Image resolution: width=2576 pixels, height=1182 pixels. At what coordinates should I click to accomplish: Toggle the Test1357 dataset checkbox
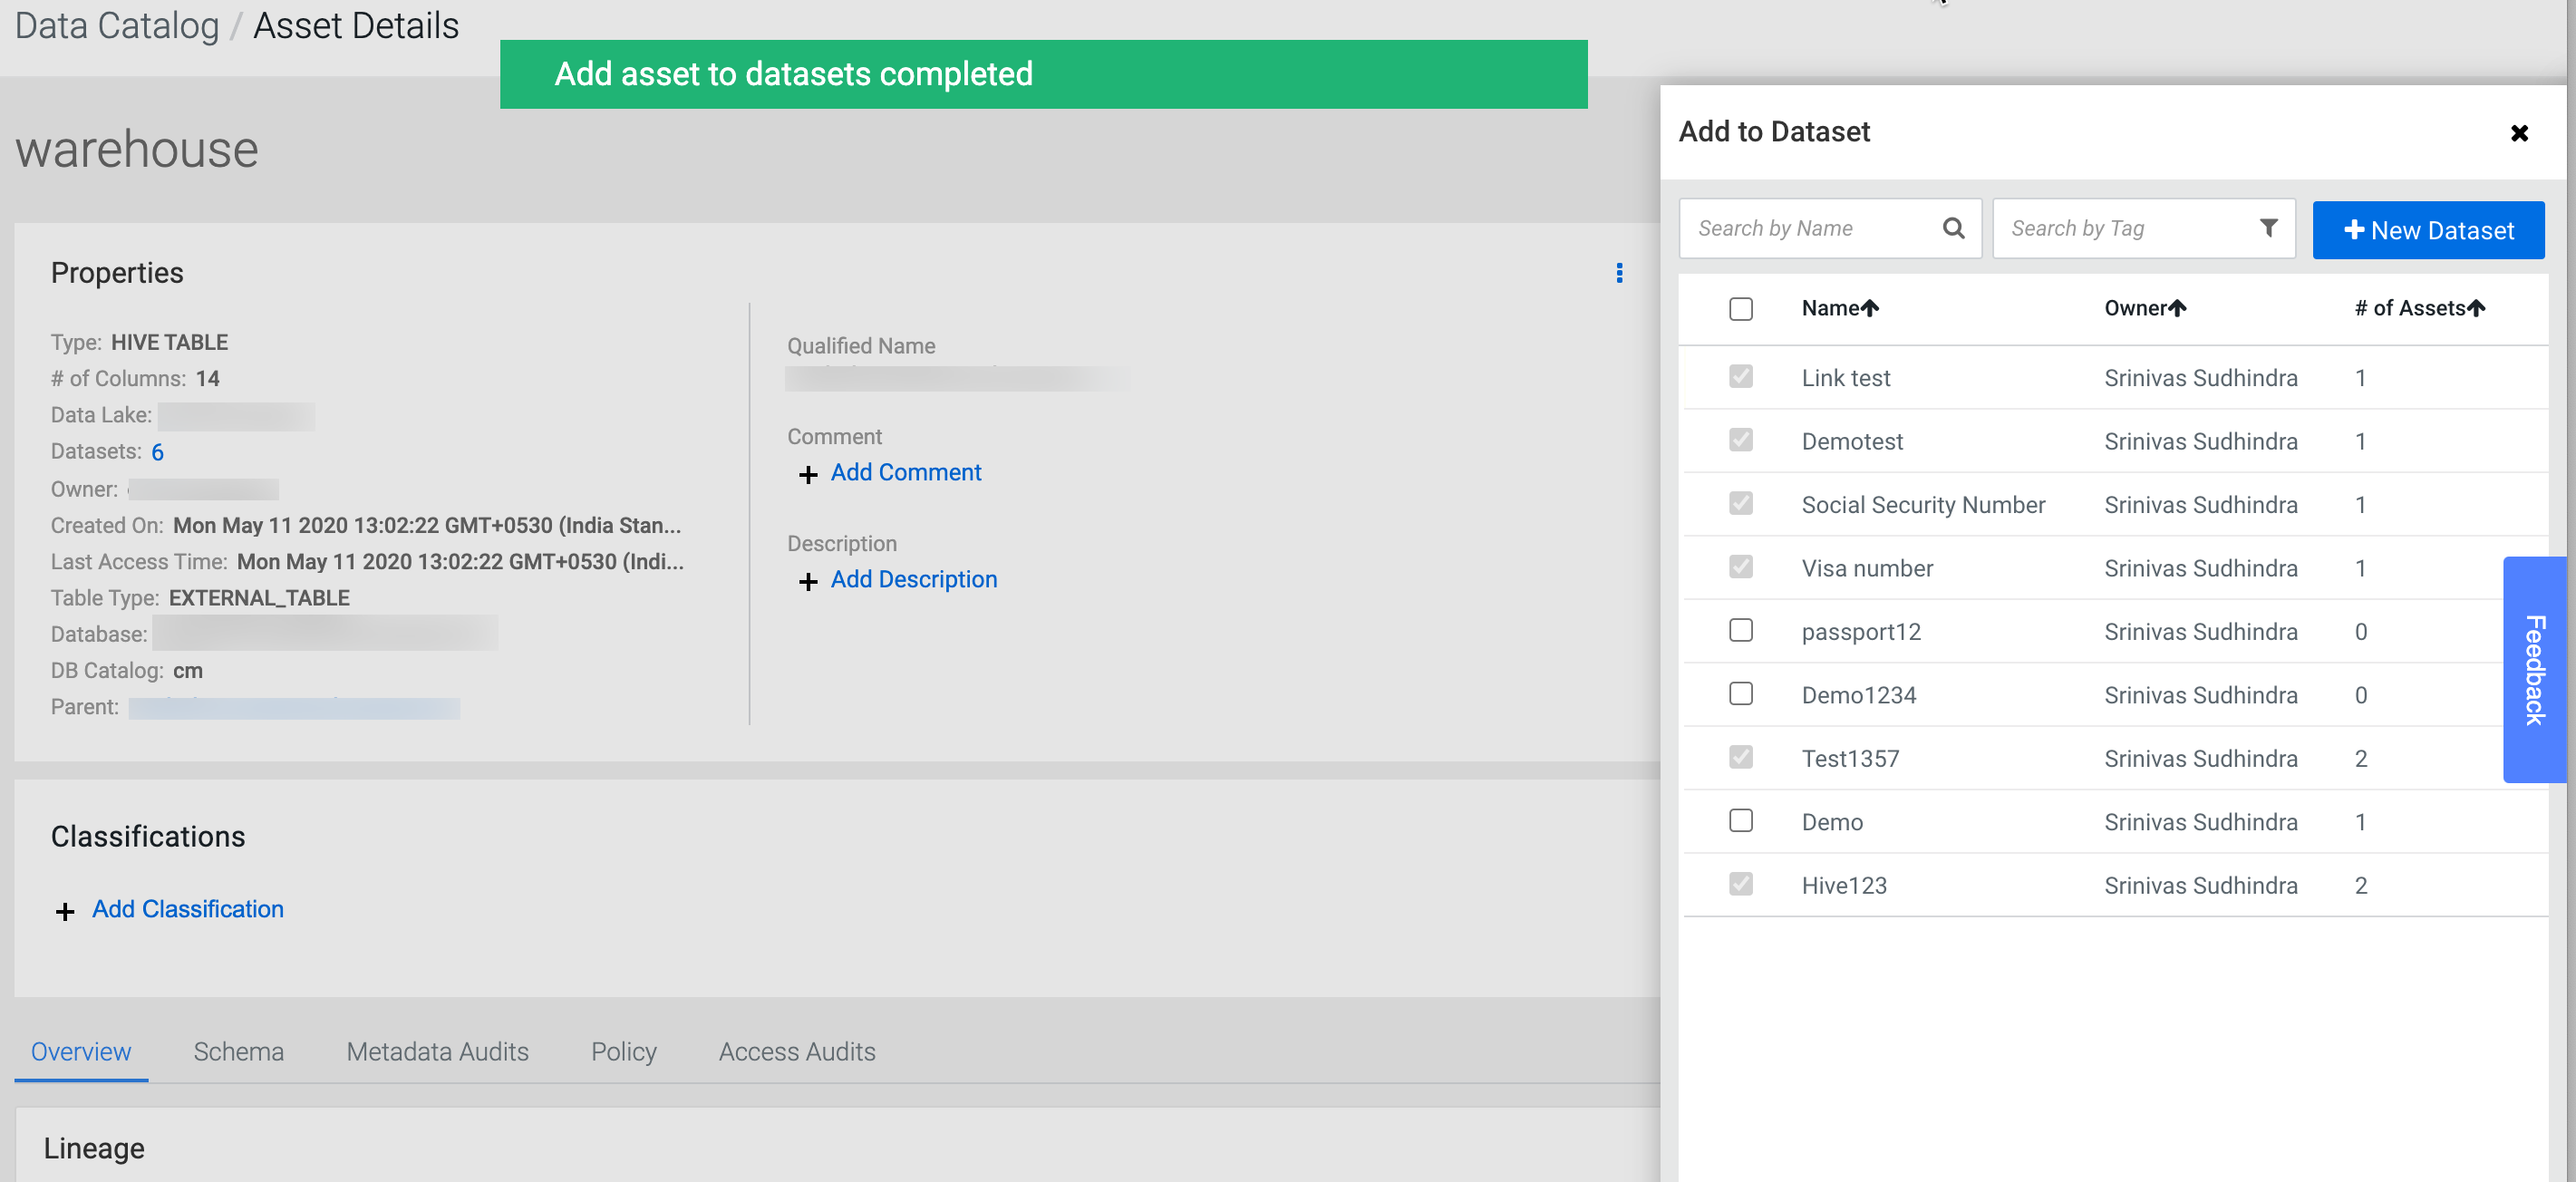coord(1741,757)
